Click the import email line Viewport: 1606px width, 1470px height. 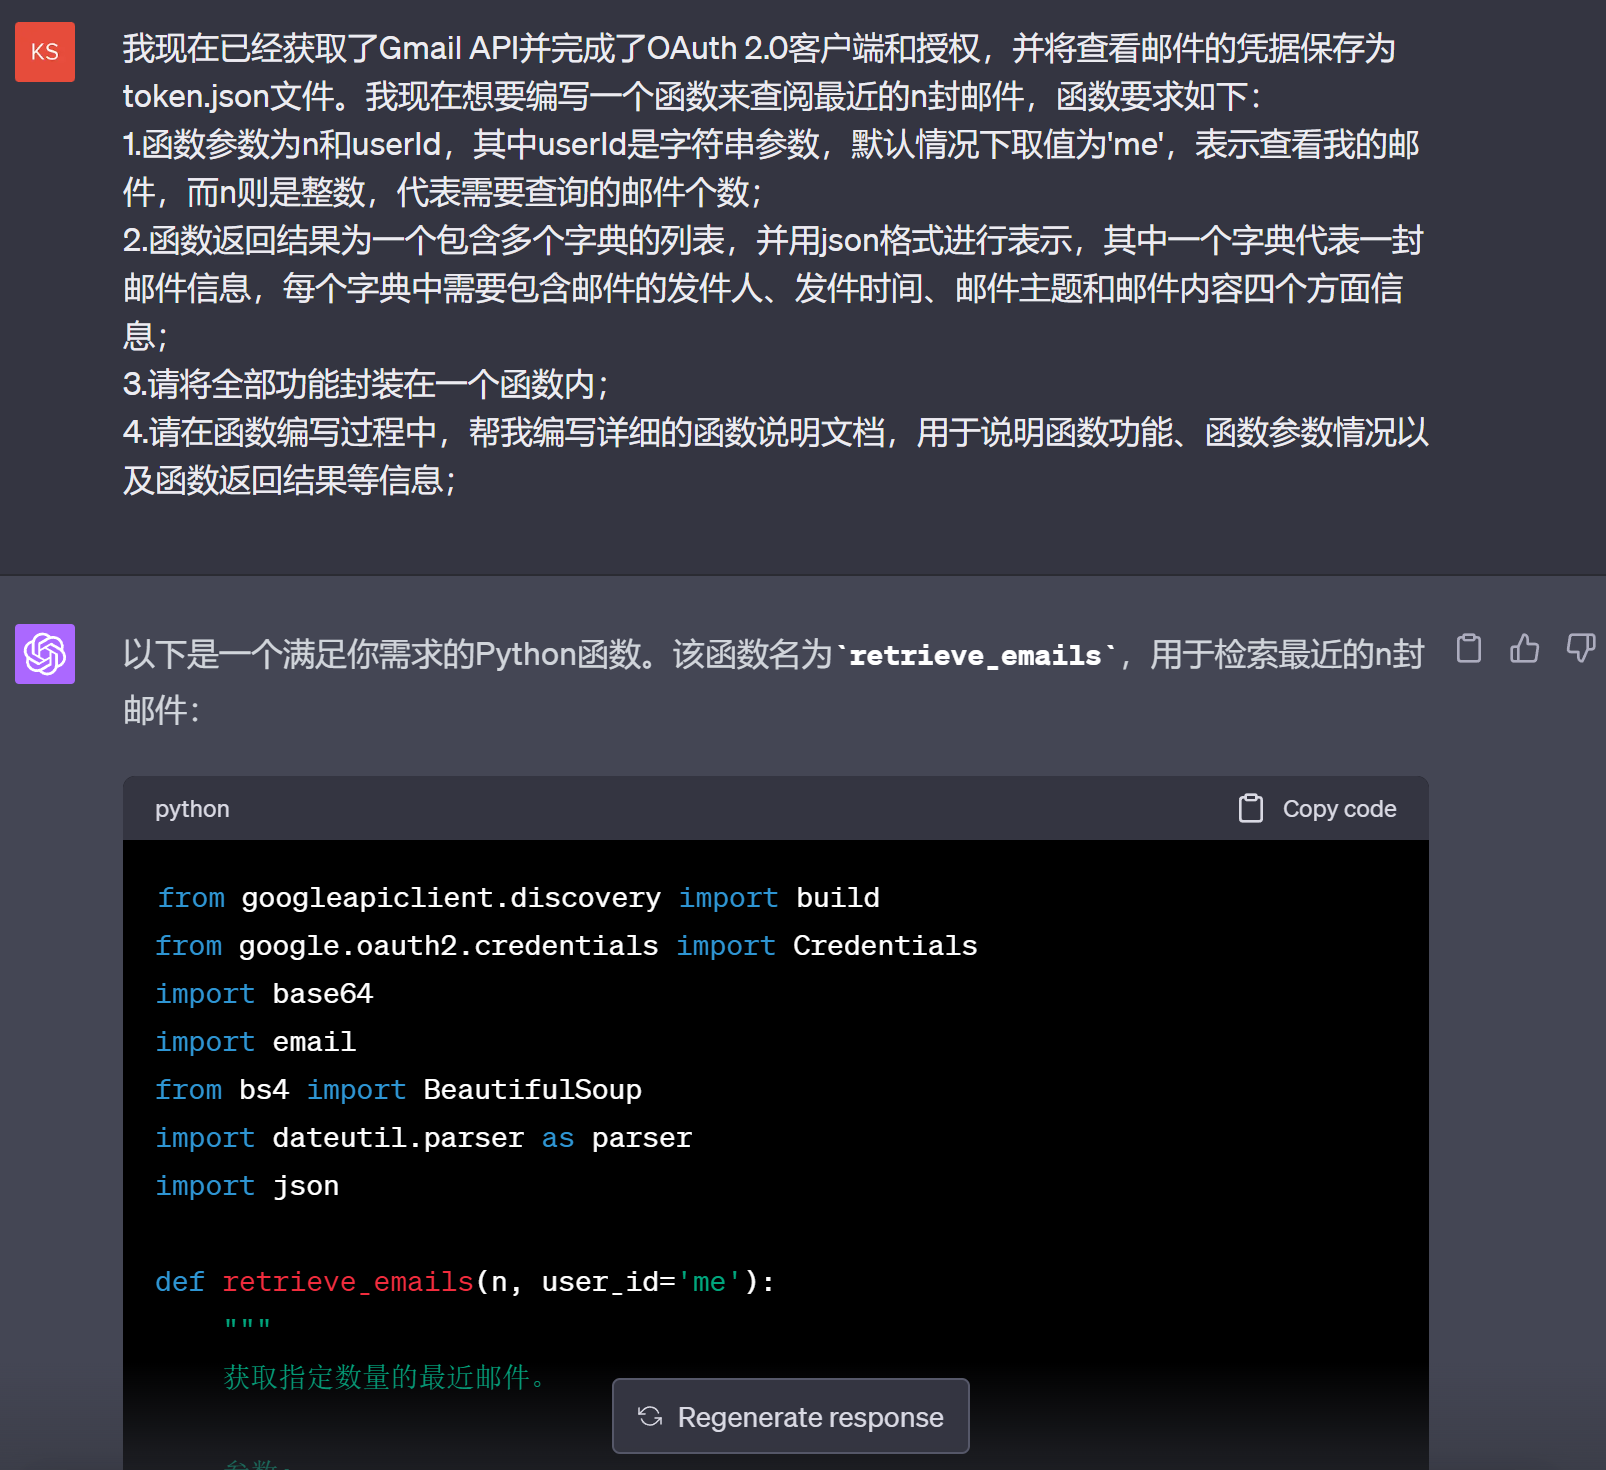256,1042
